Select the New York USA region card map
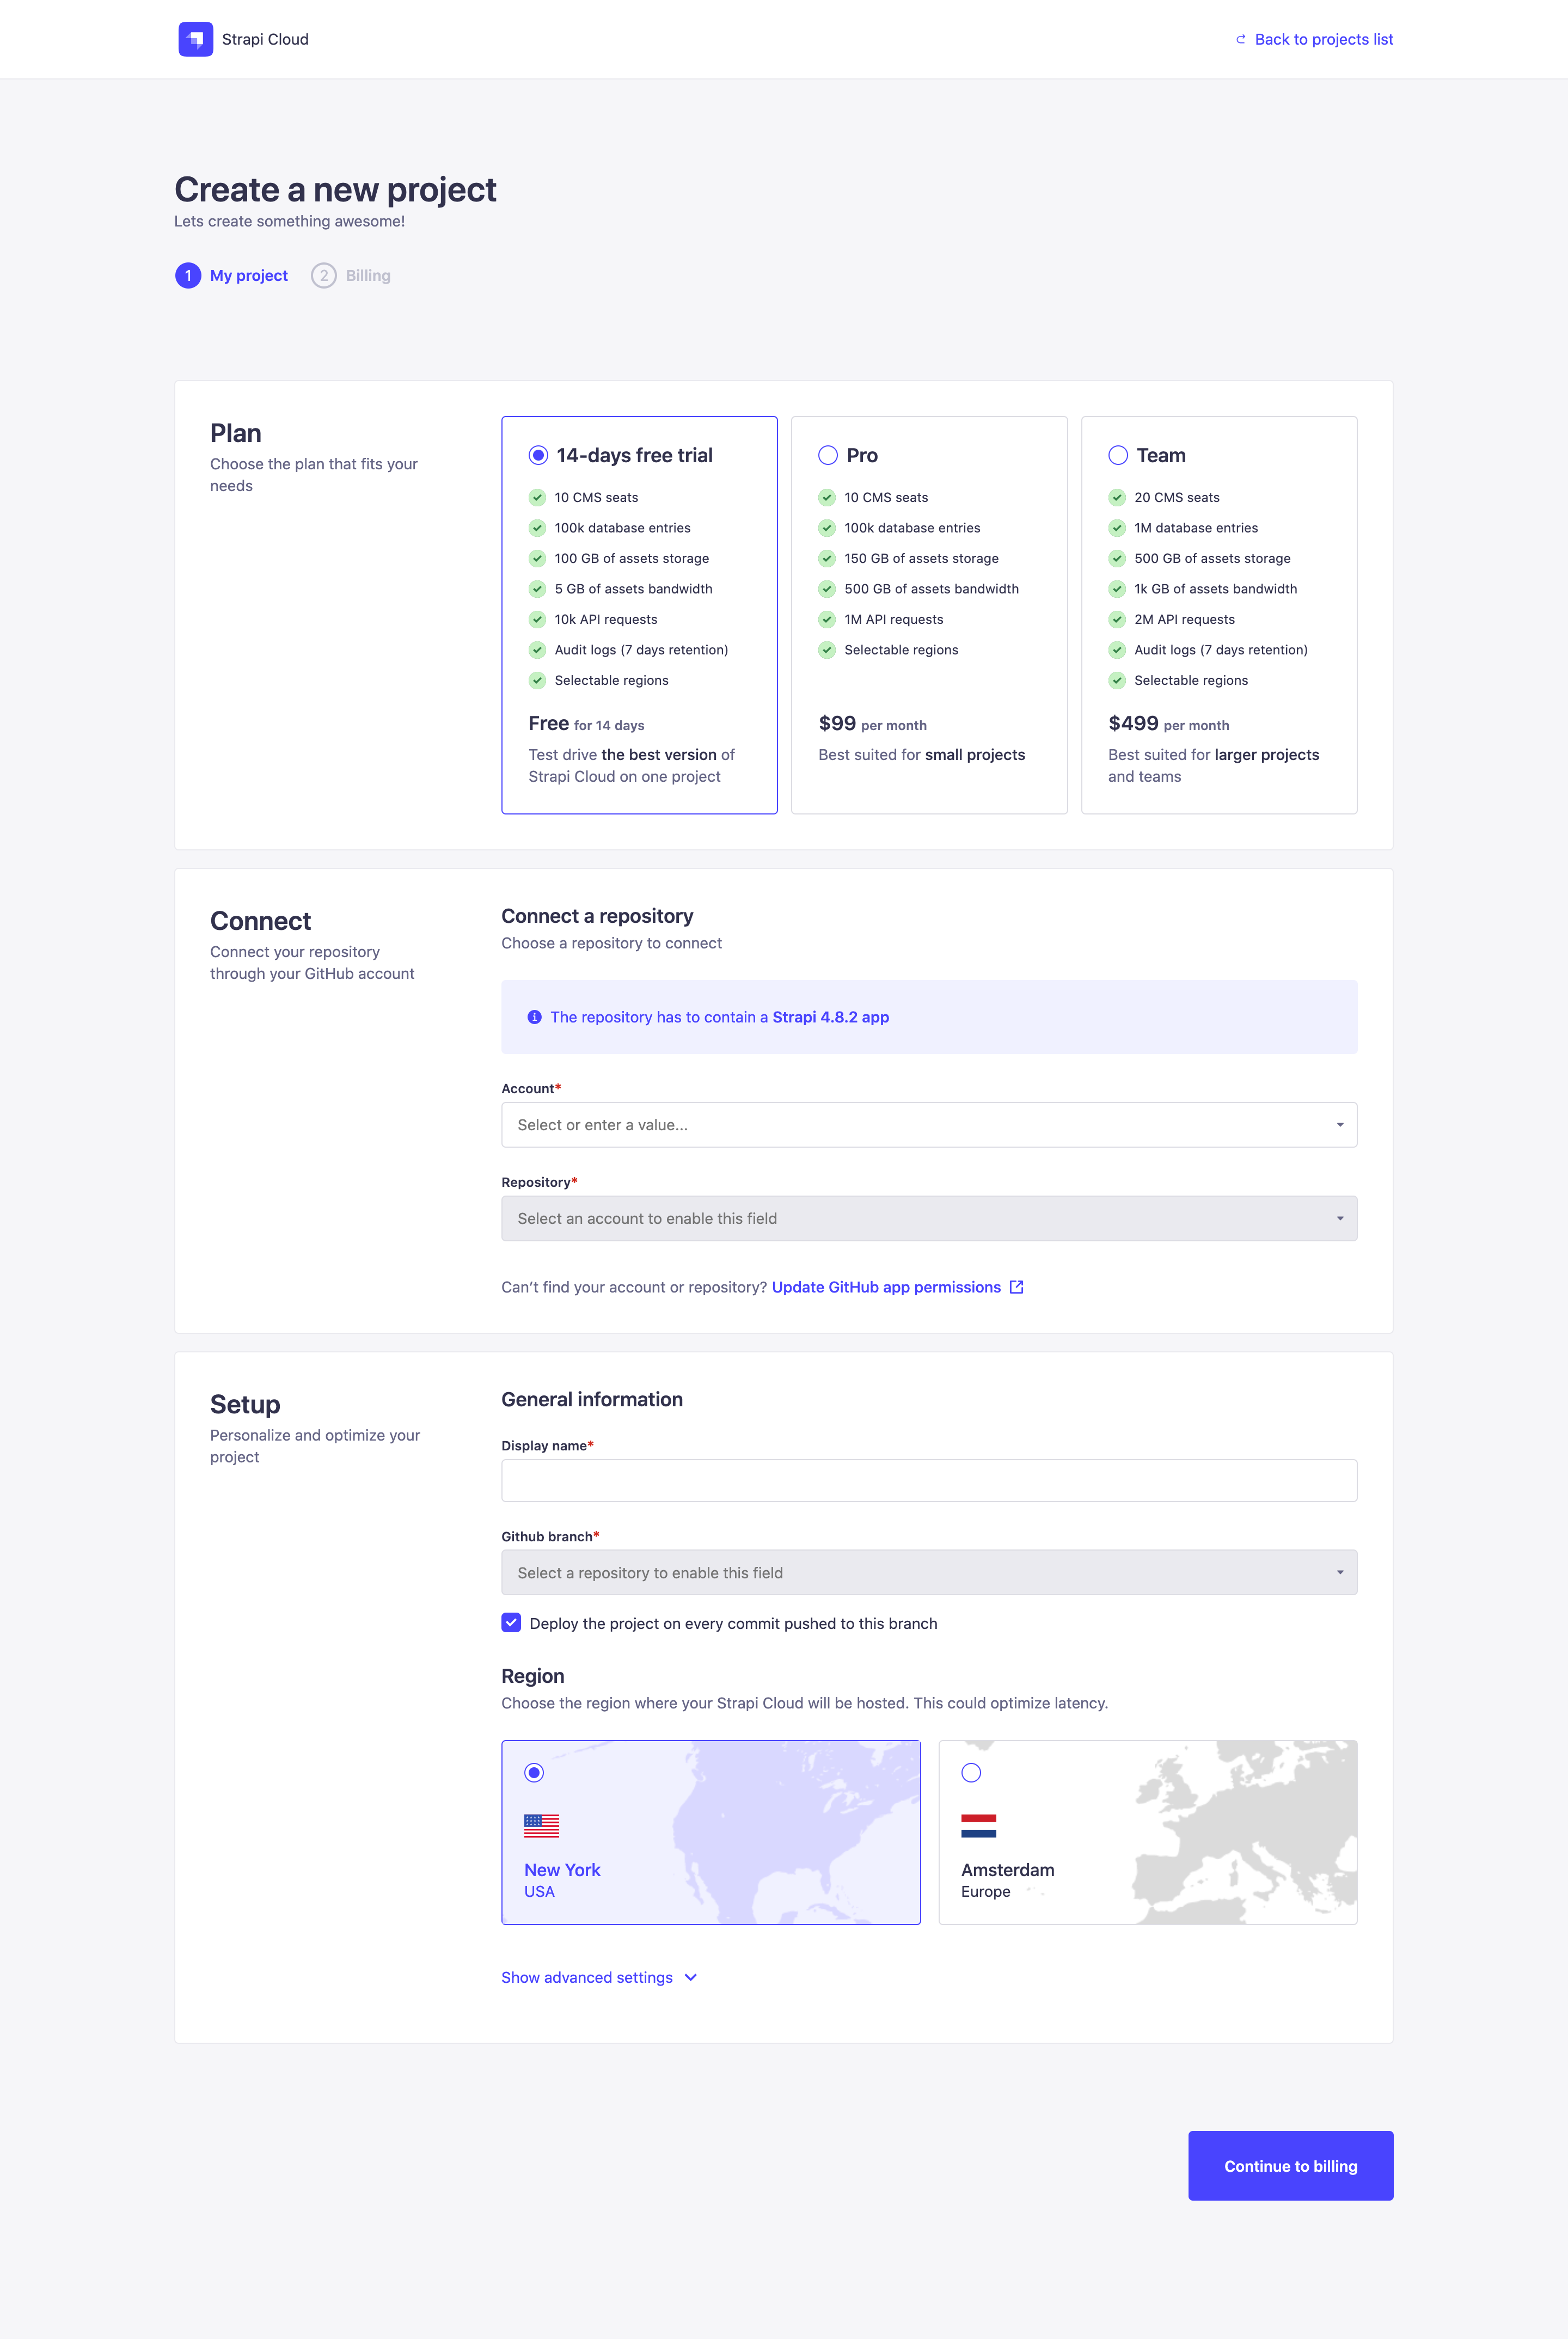 coord(710,1832)
